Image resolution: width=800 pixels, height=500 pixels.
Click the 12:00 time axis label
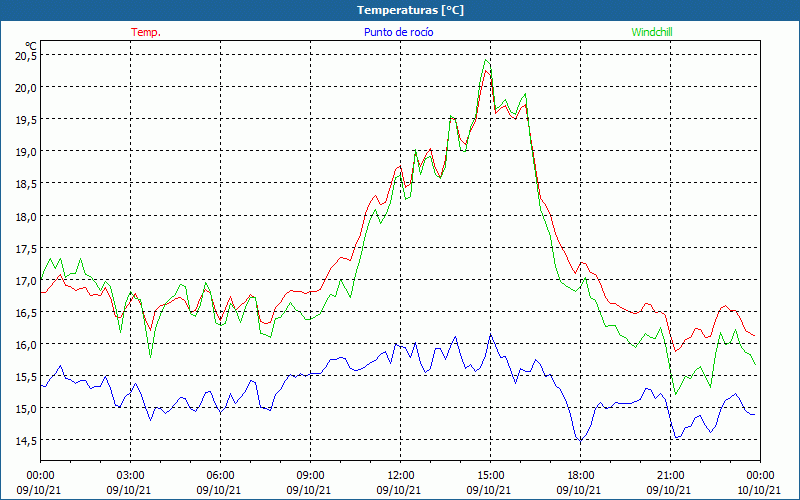coord(401,476)
